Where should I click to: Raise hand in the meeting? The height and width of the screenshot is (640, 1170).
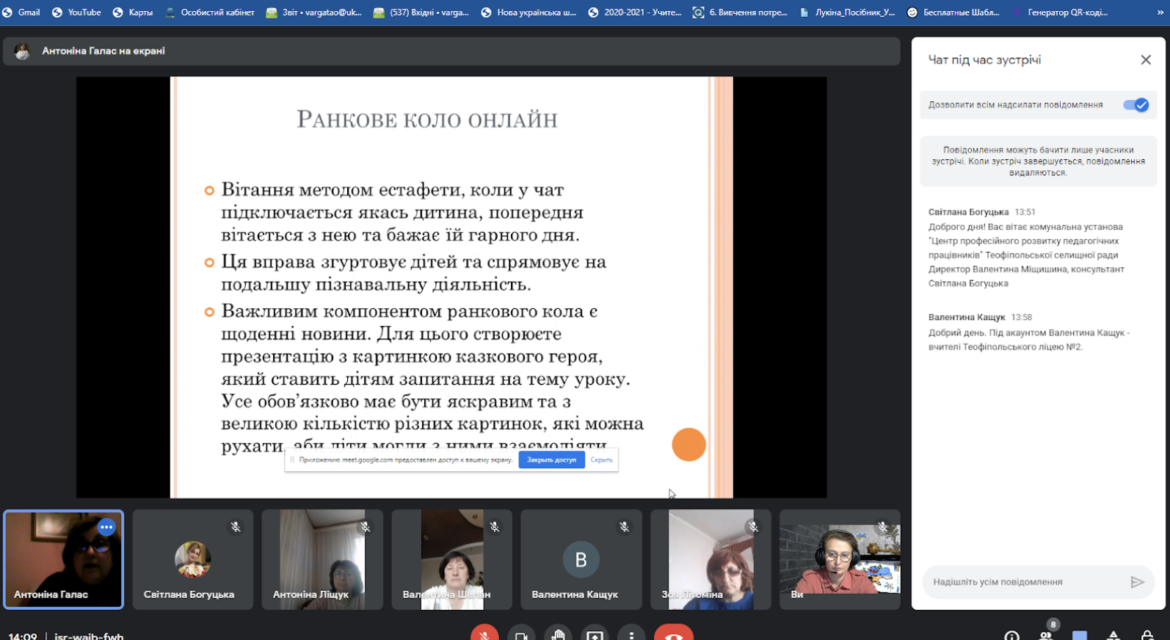[x=557, y=634]
